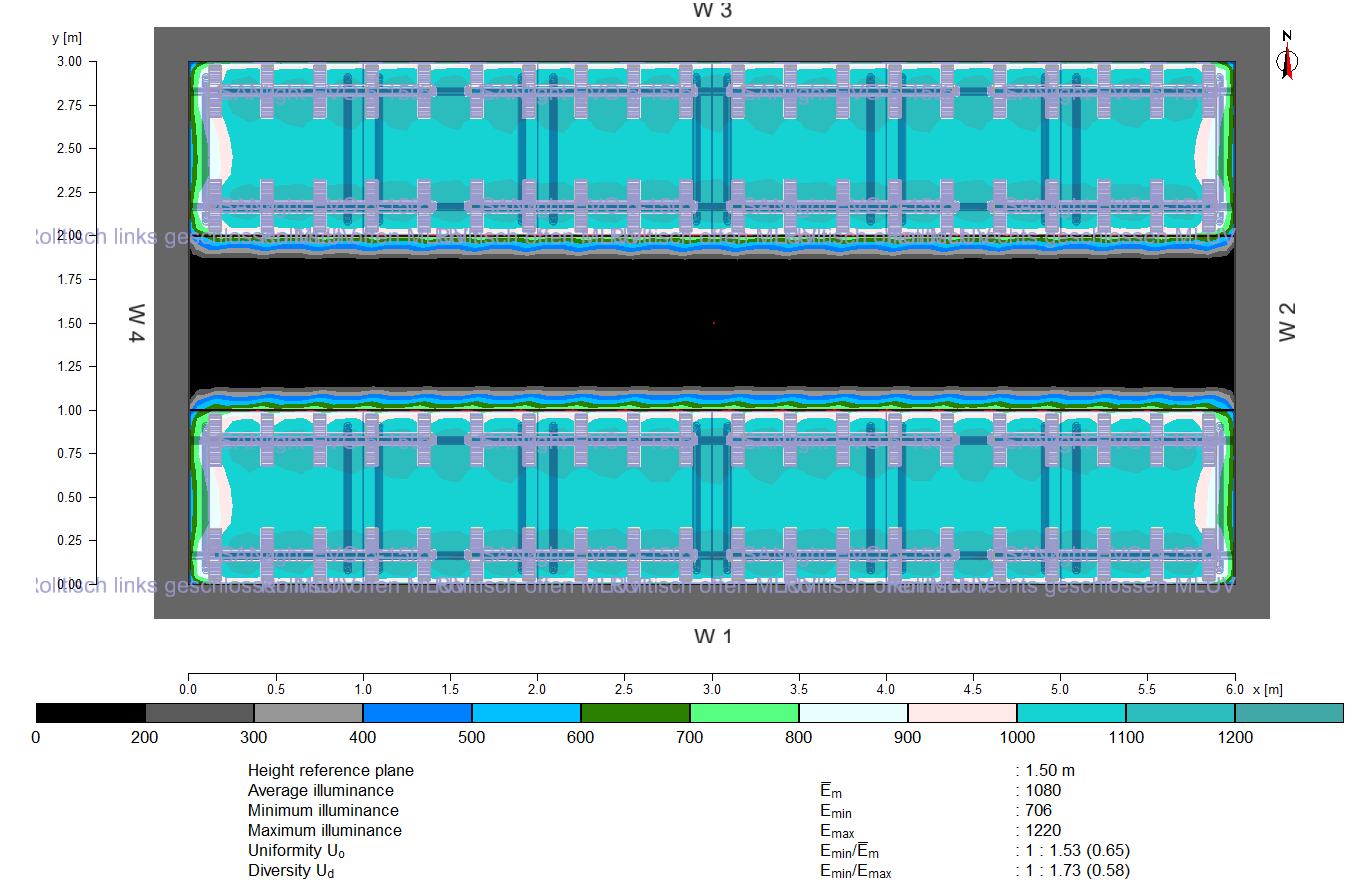Image resolution: width=1367 pixels, height=886 pixels.
Task: Click the legend value 200
Action: point(146,738)
